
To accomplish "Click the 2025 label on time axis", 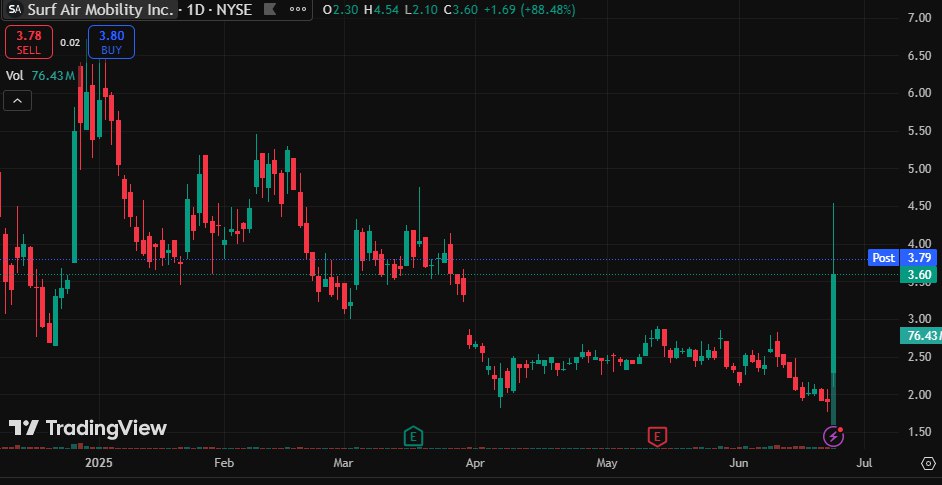I will (99, 463).
